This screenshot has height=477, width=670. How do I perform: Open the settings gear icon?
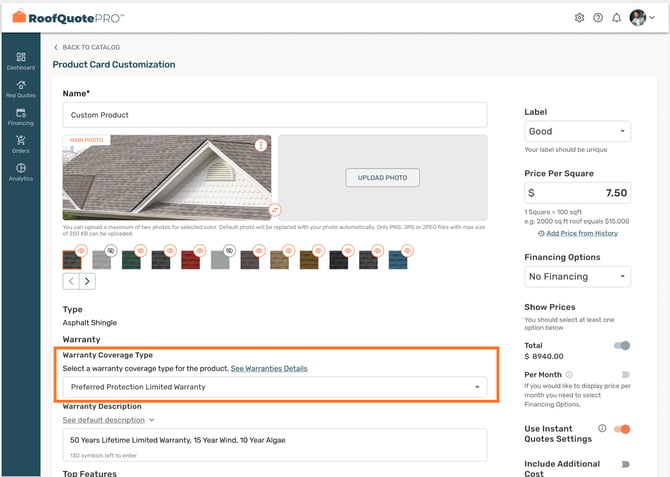coord(579,18)
